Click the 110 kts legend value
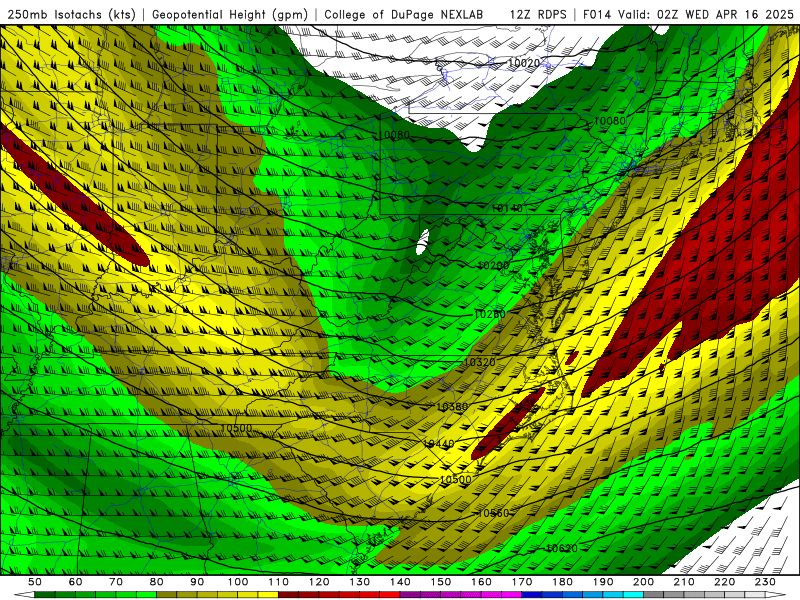 279,582
